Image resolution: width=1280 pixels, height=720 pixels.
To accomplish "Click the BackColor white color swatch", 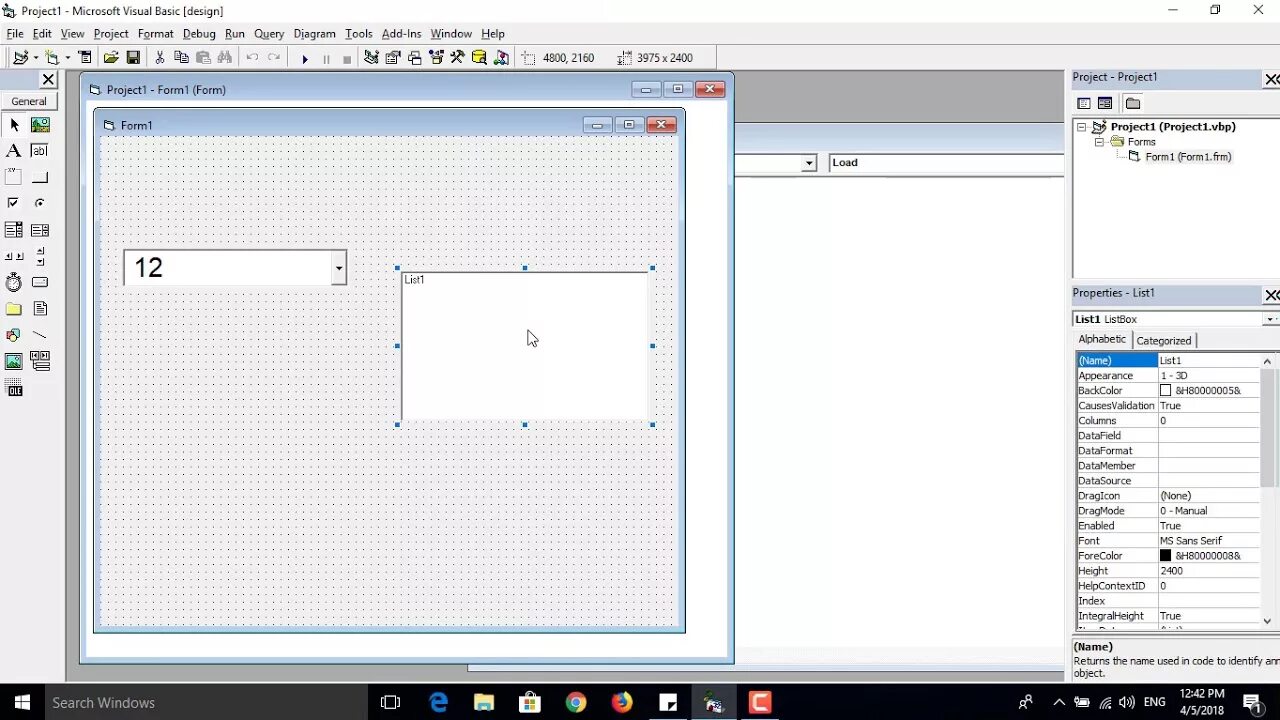I will coord(1166,391).
